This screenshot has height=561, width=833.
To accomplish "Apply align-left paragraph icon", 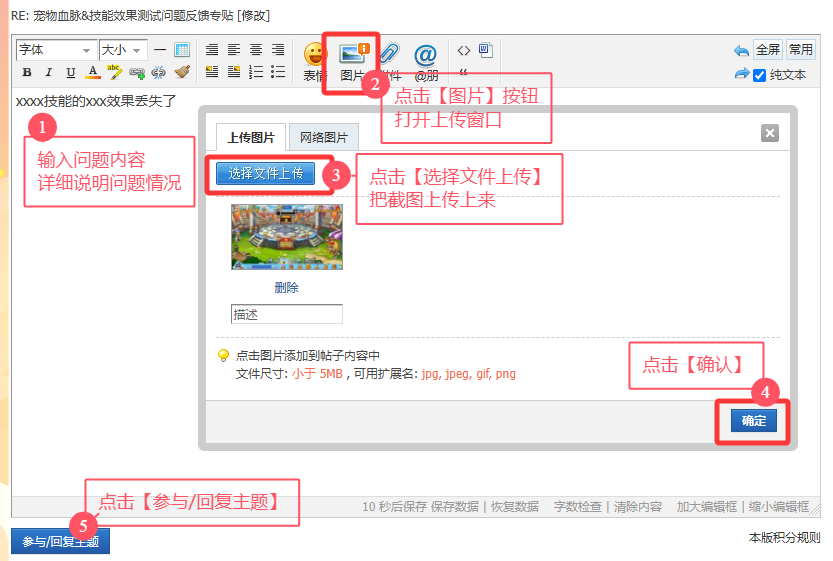I will click(x=234, y=50).
